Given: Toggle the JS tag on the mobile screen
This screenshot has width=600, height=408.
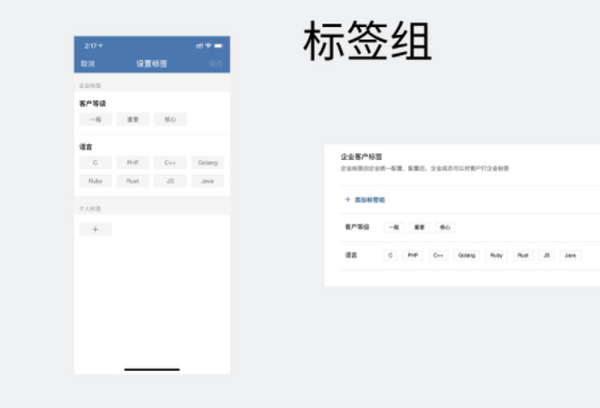Looking at the screenshot, I should pos(170,181).
